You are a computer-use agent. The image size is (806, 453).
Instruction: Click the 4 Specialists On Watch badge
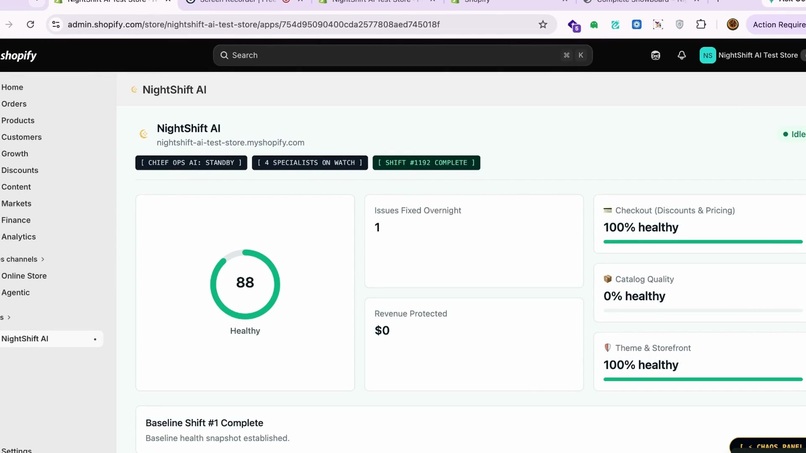pyautogui.click(x=310, y=162)
